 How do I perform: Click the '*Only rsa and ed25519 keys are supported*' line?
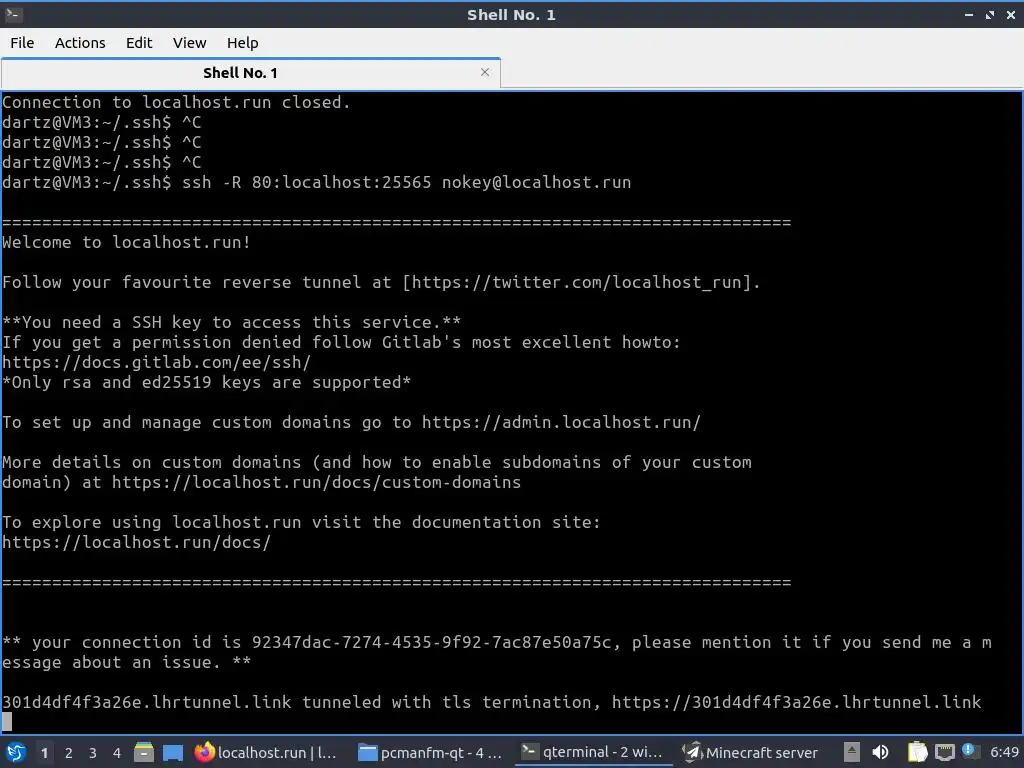coord(206,382)
